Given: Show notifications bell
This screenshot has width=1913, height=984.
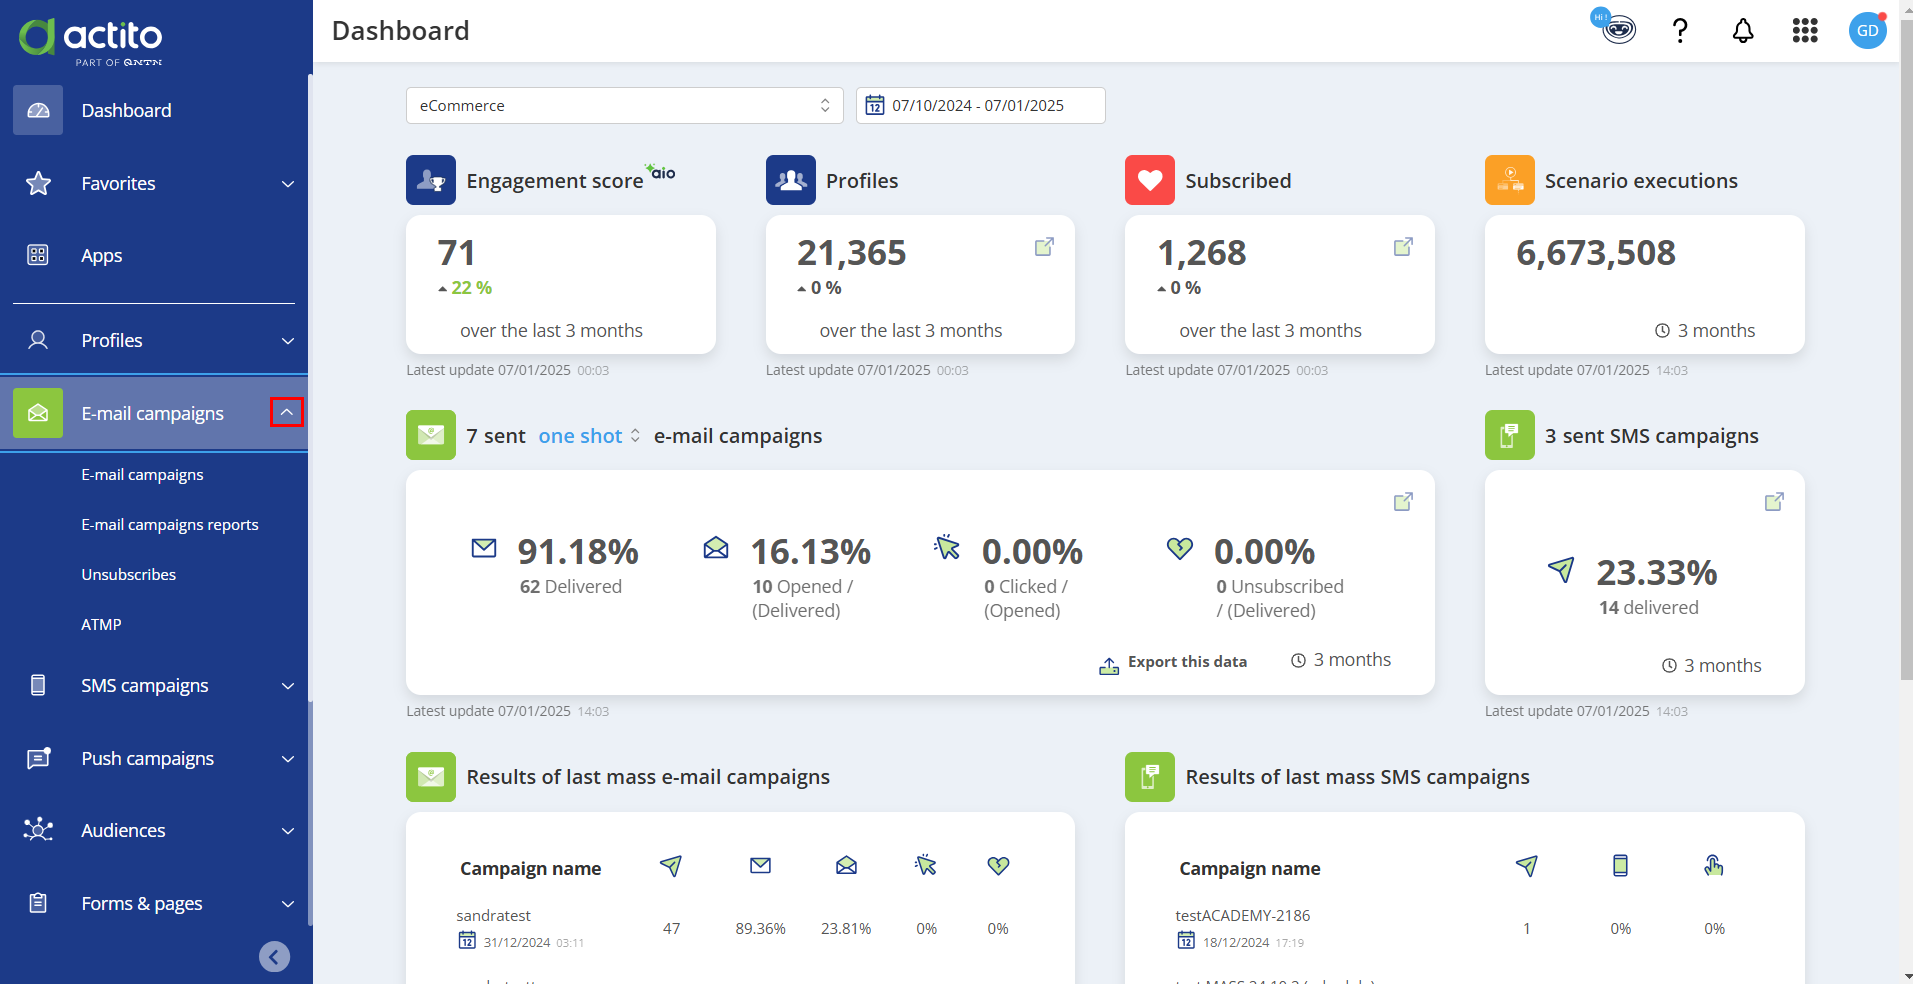Looking at the screenshot, I should [1743, 31].
